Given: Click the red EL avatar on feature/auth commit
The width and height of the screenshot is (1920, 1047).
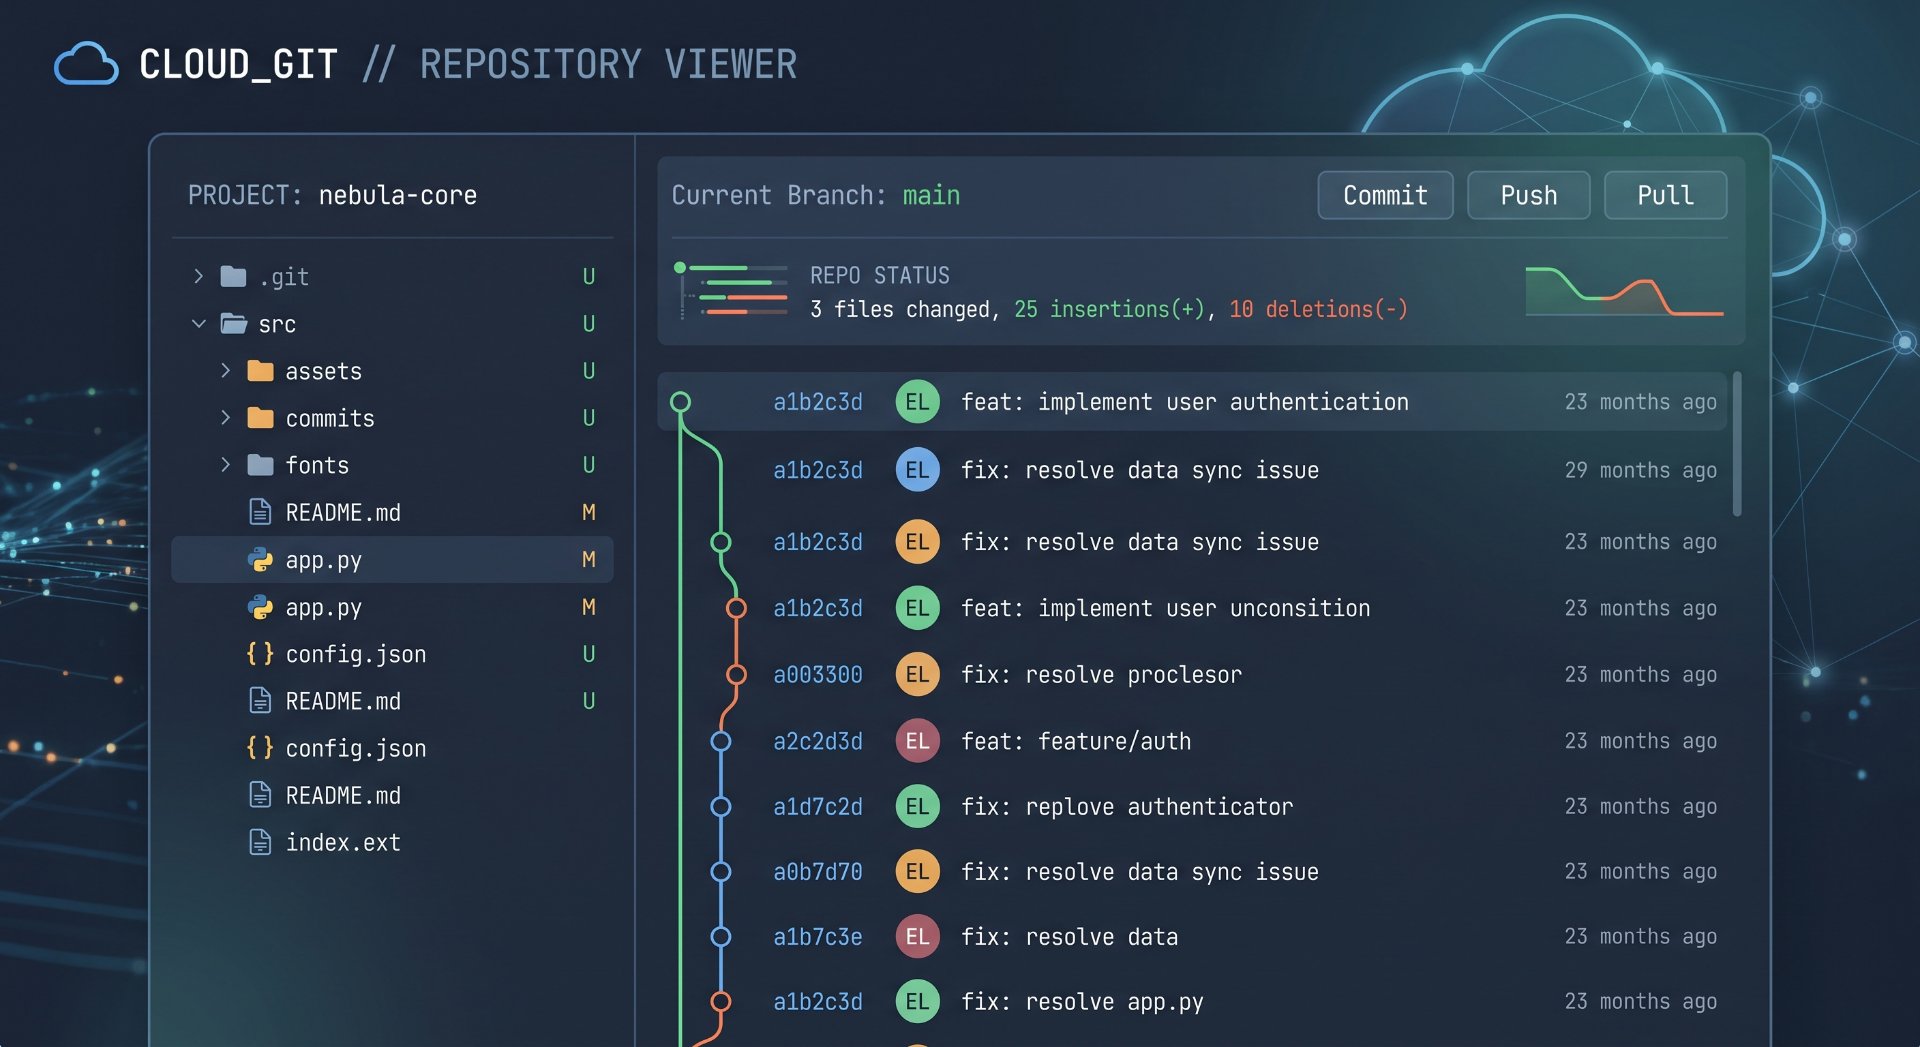Looking at the screenshot, I should (x=917, y=741).
